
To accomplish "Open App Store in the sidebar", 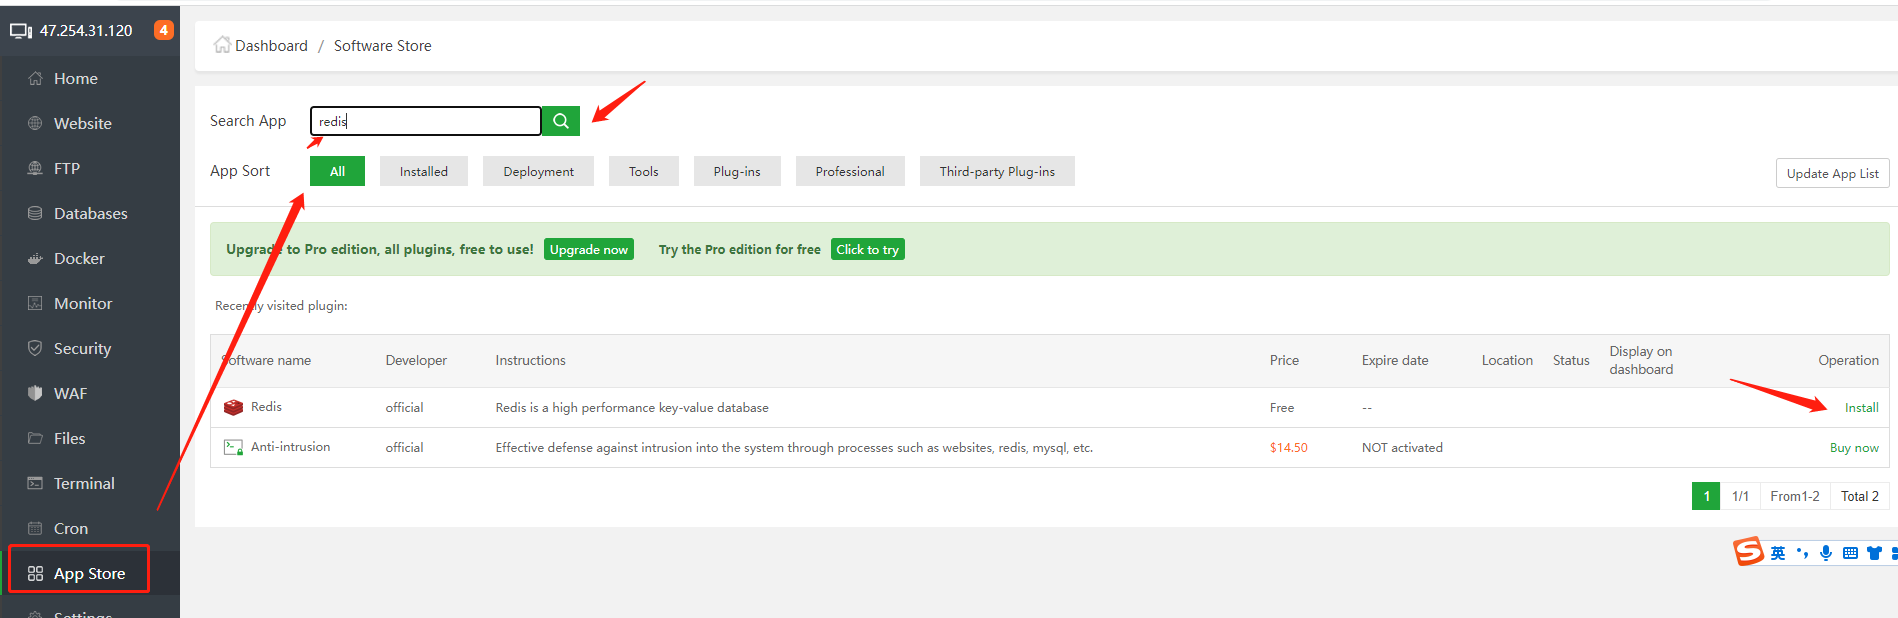I will click(x=90, y=573).
